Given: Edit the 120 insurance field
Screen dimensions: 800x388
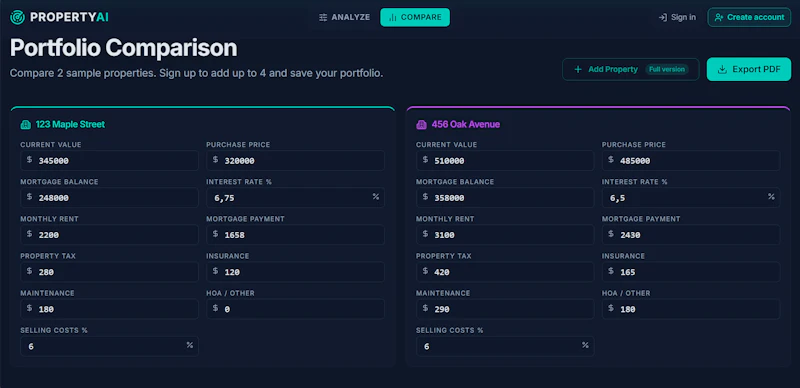Looking at the screenshot, I should tap(295, 272).
